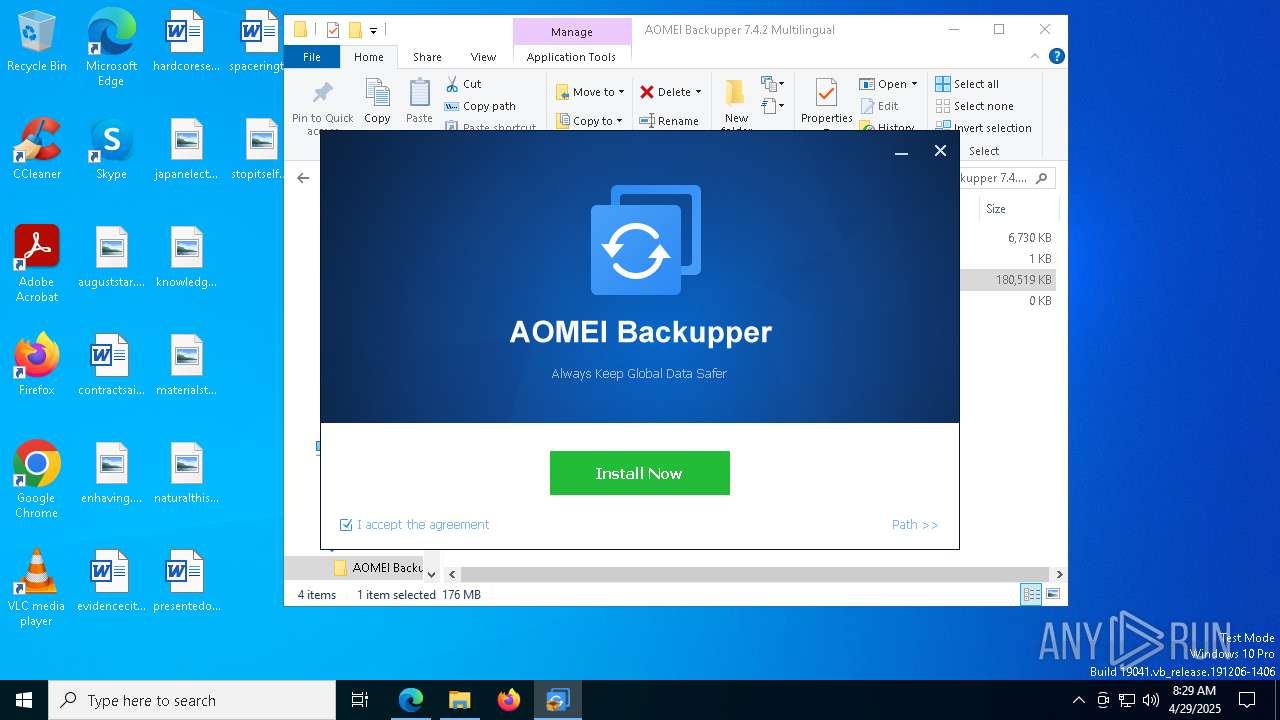Click Select all in ribbon

point(967,84)
